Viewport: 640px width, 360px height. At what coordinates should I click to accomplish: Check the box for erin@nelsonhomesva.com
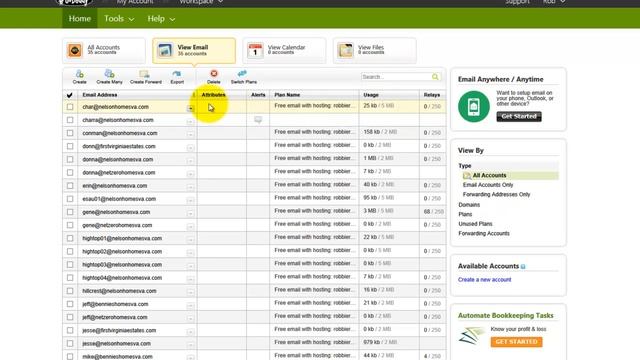coord(70,186)
